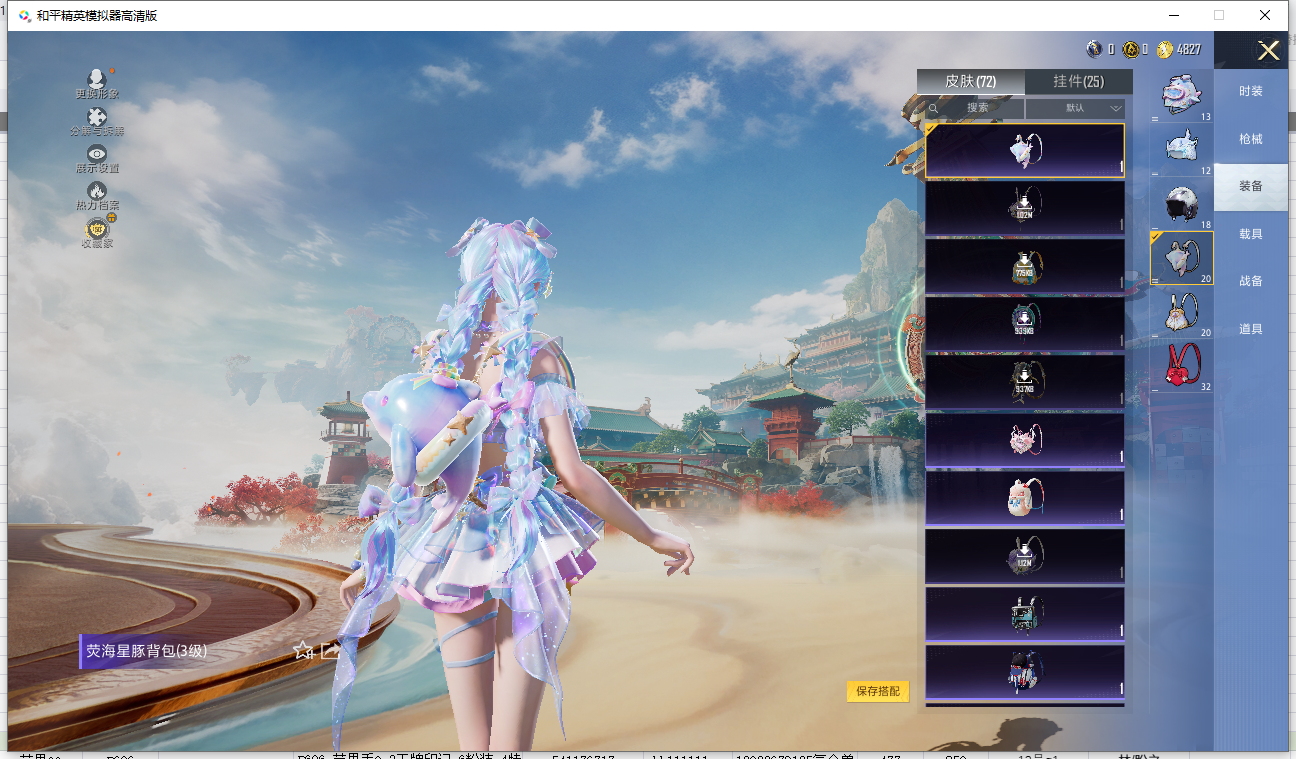Click the blue-silver currency coin icon

1095,49
